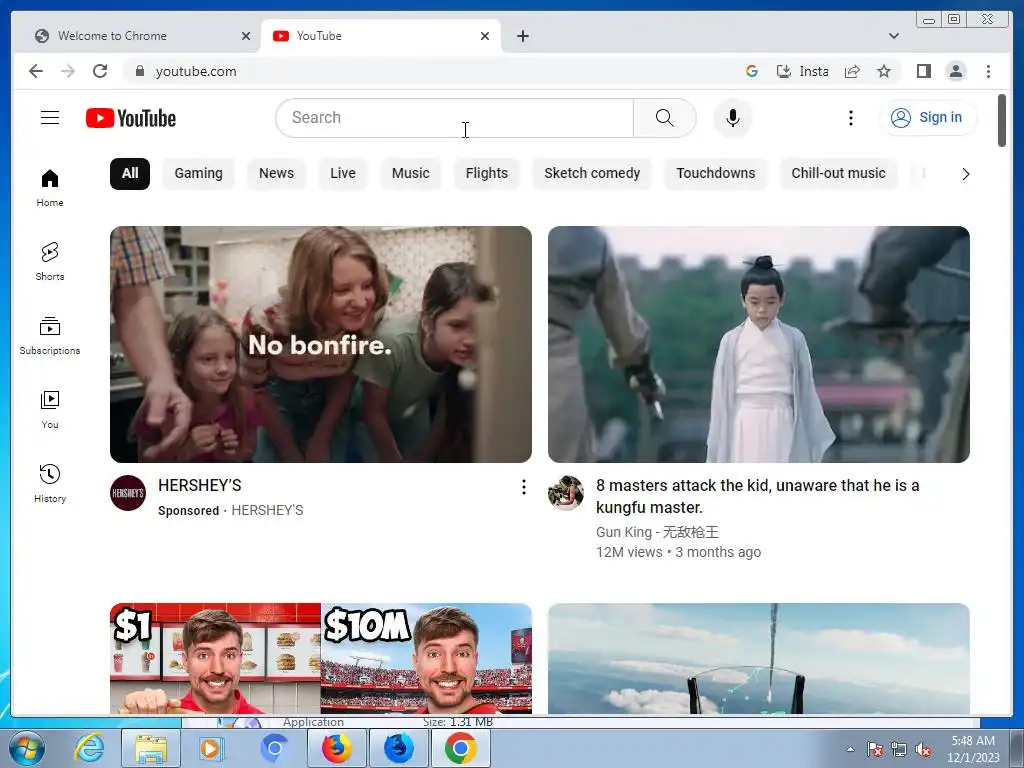Reload the page with refresh icon

(x=100, y=71)
